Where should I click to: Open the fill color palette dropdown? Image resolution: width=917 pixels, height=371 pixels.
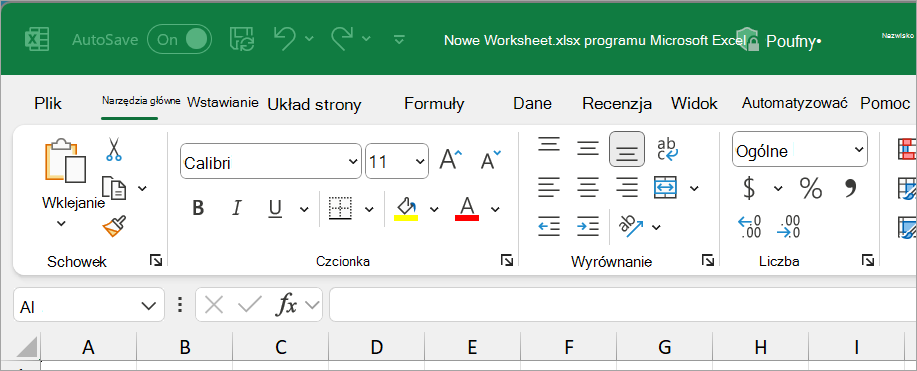pos(434,209)
